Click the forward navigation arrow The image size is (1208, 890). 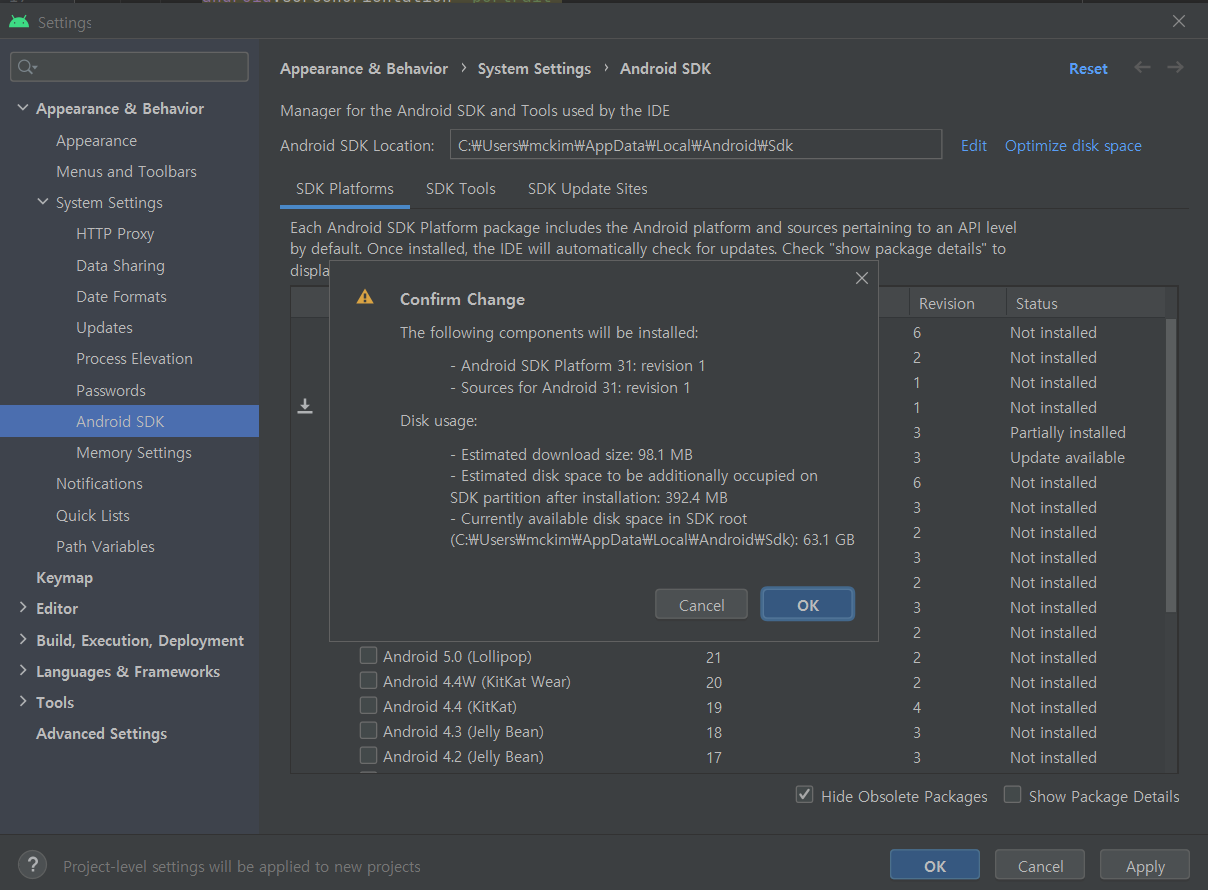[1175, 68]
